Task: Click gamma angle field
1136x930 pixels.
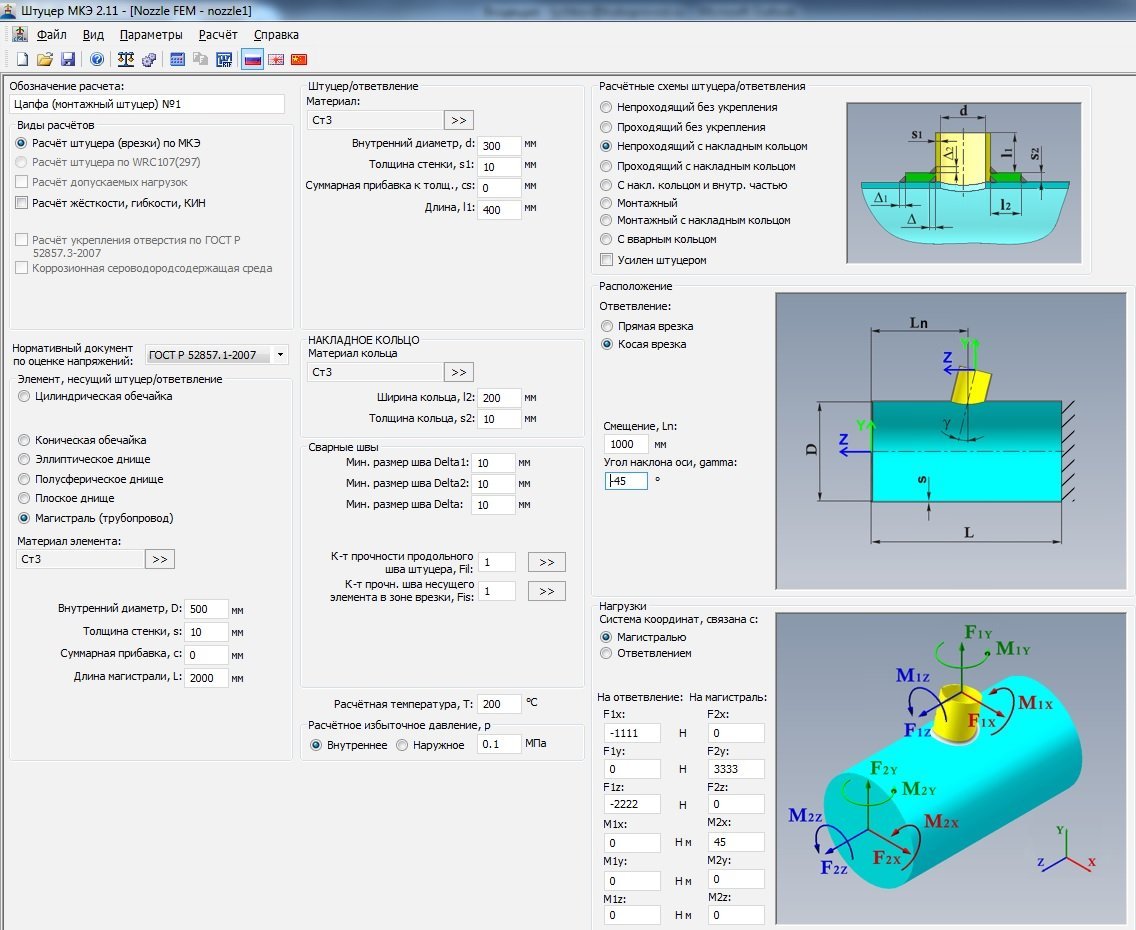Action: 626,480
